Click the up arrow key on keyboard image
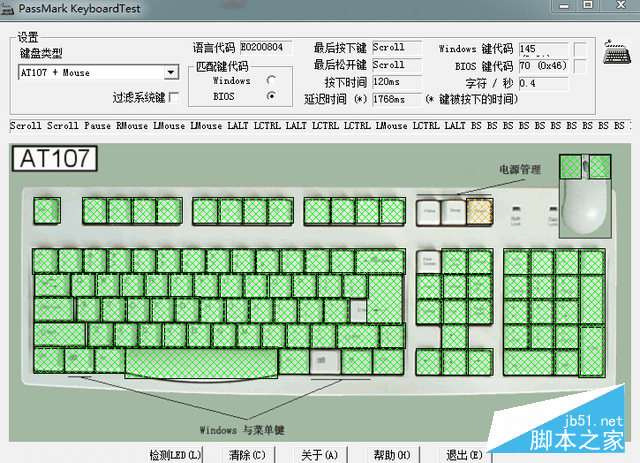The width and height of the screenshot is (640, 463). point(454,337)
